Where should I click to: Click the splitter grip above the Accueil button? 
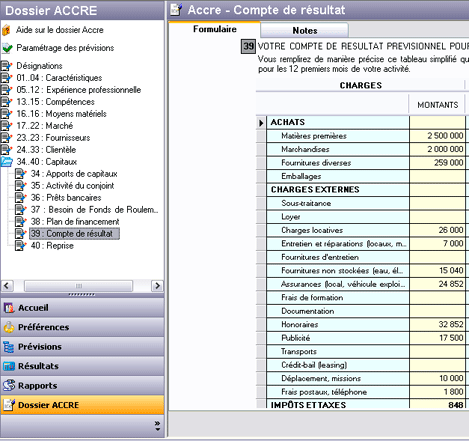[82, 295]
